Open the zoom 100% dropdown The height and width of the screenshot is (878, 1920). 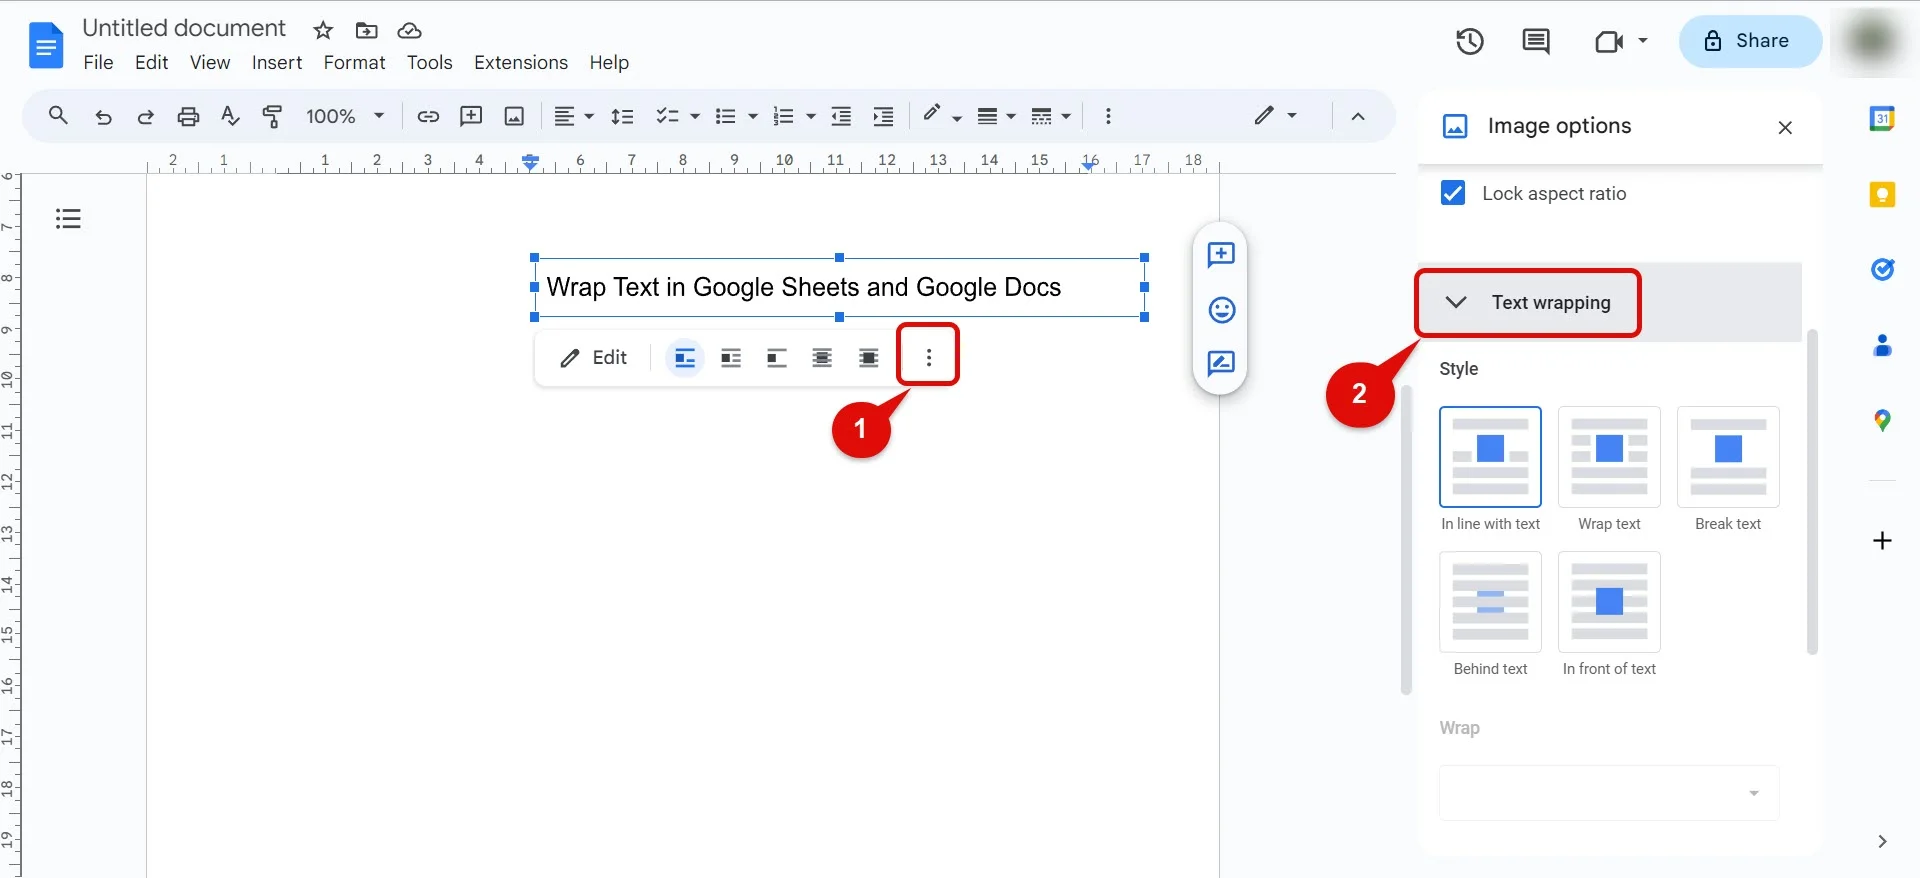tap(345, 116)
